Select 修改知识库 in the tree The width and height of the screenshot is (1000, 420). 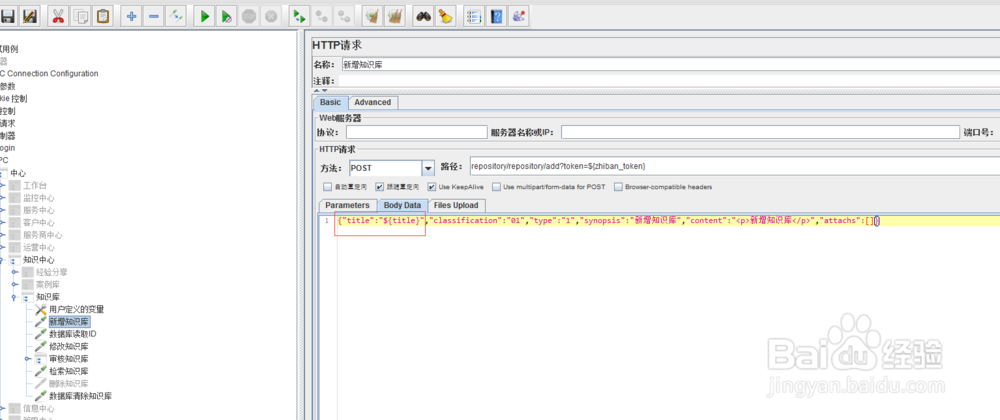[68, 347]
